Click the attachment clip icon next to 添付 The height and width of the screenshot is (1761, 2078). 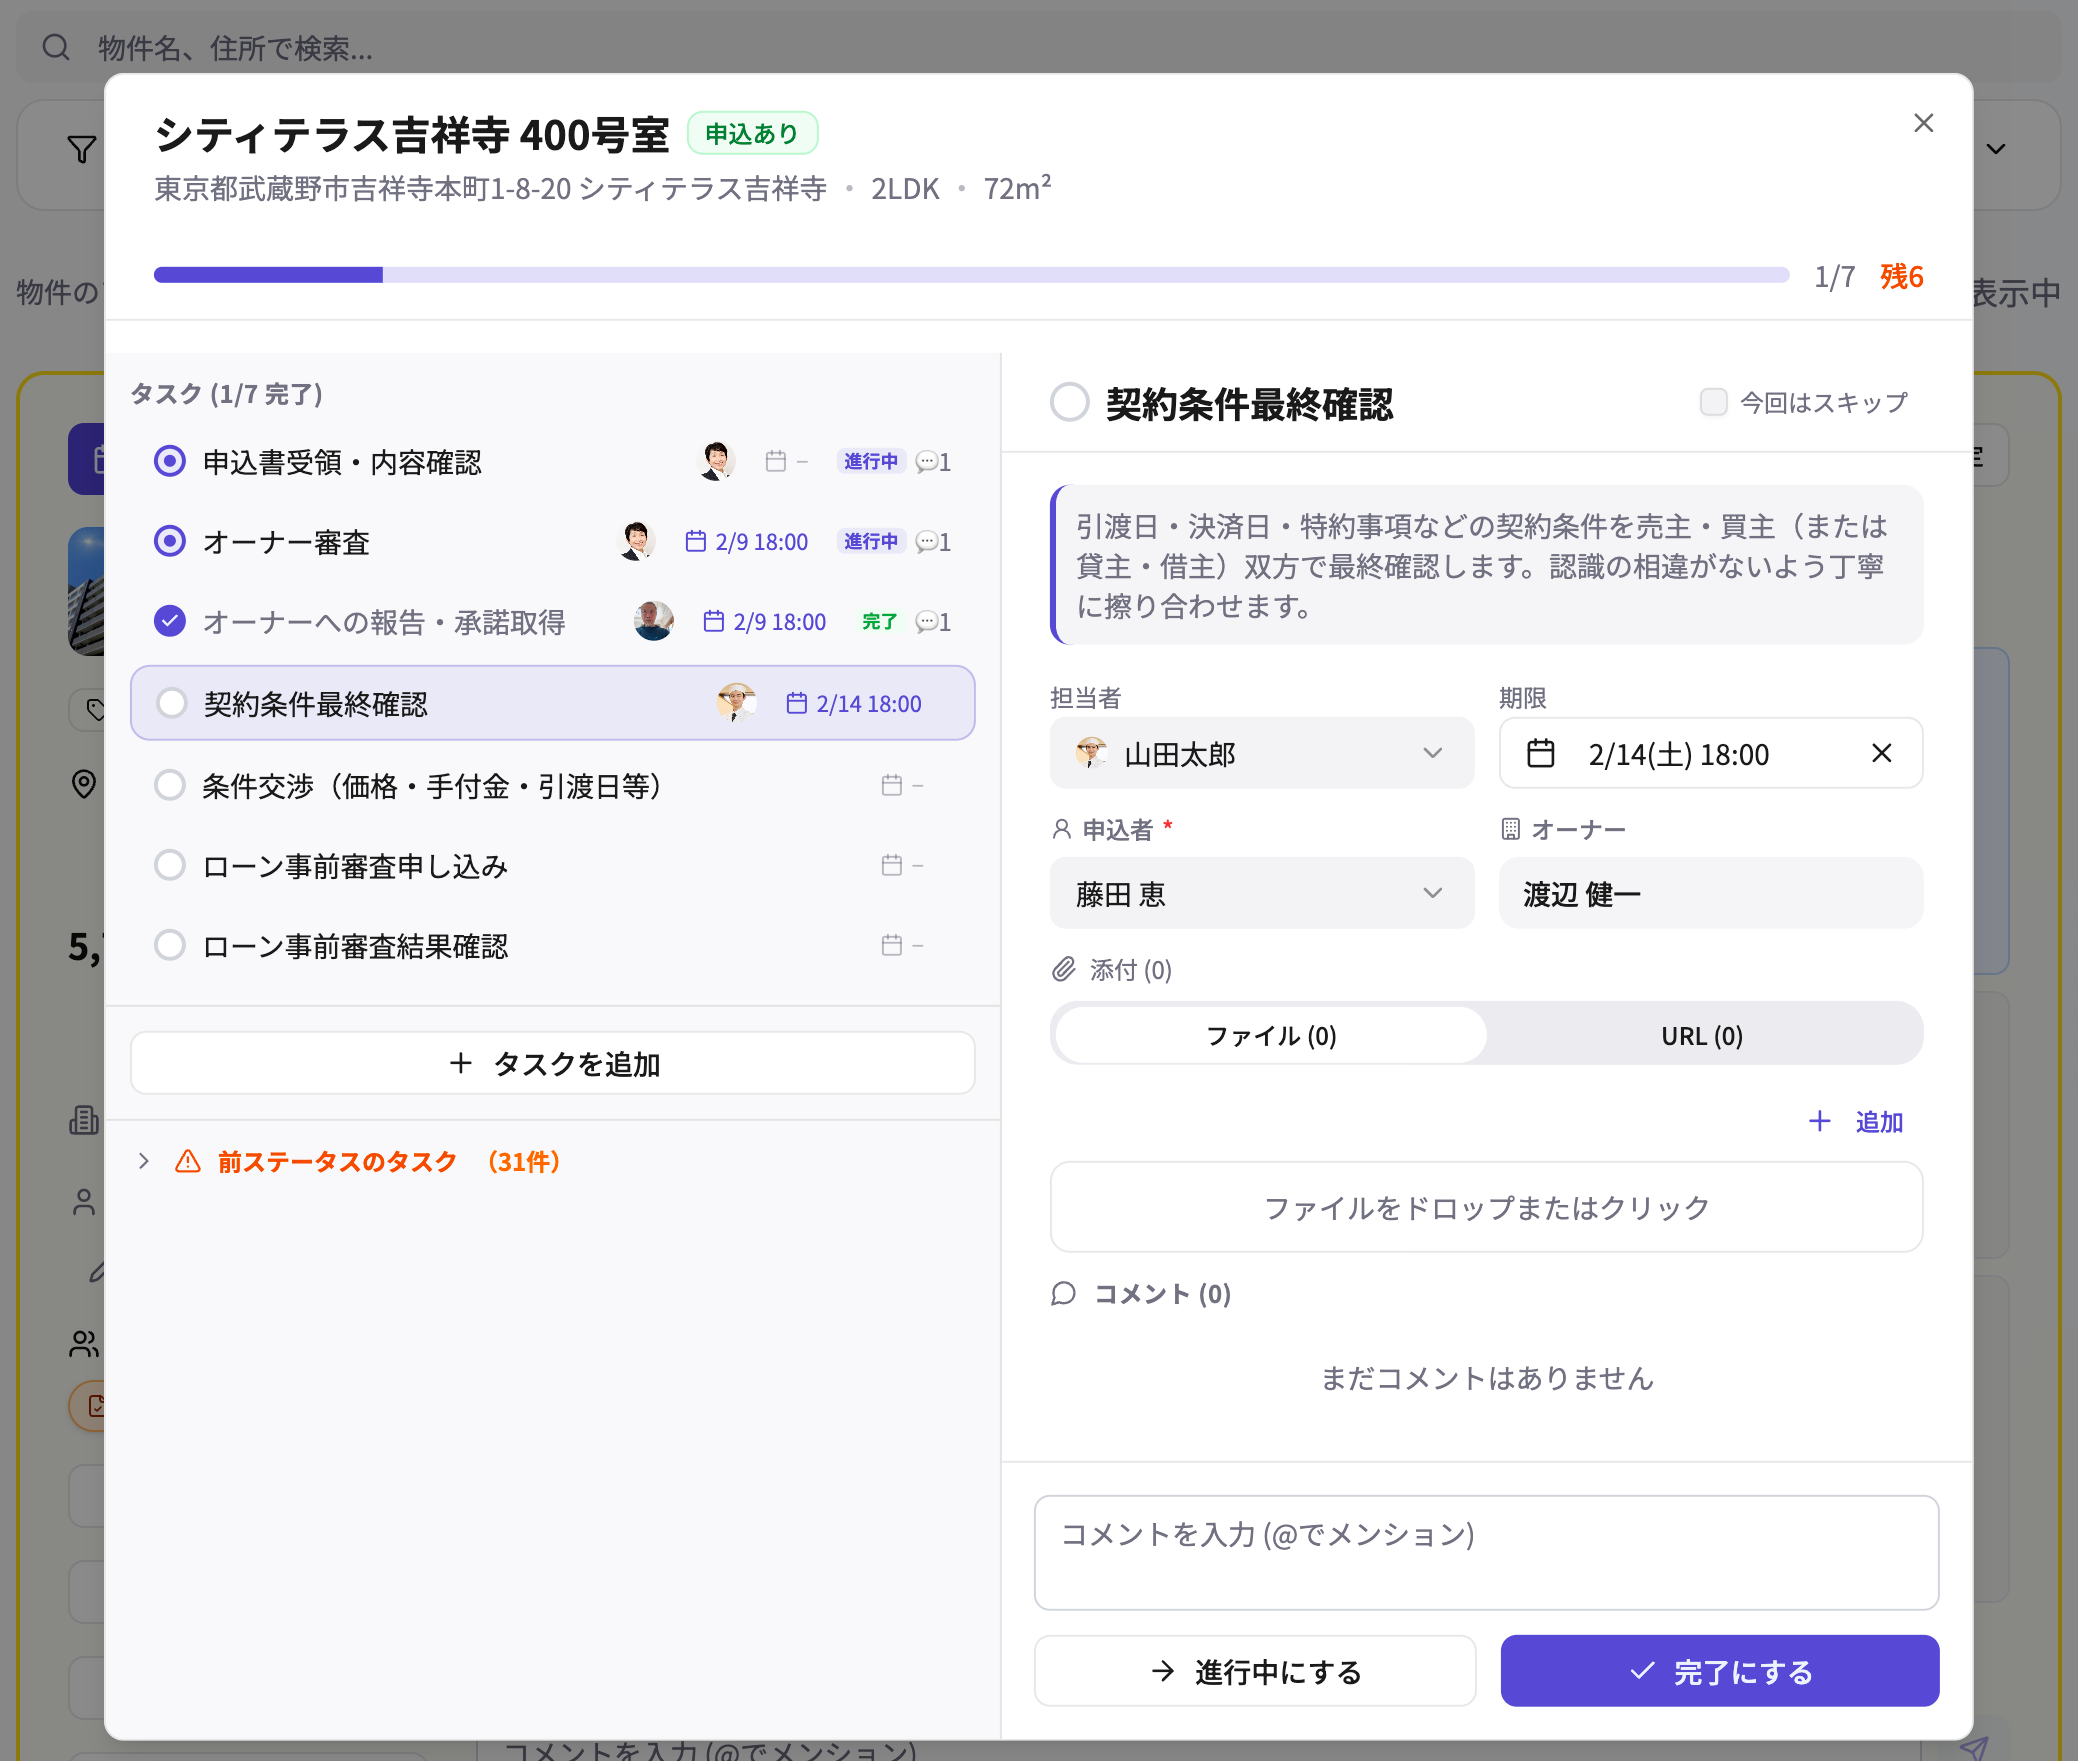[x=1062, y=969]
